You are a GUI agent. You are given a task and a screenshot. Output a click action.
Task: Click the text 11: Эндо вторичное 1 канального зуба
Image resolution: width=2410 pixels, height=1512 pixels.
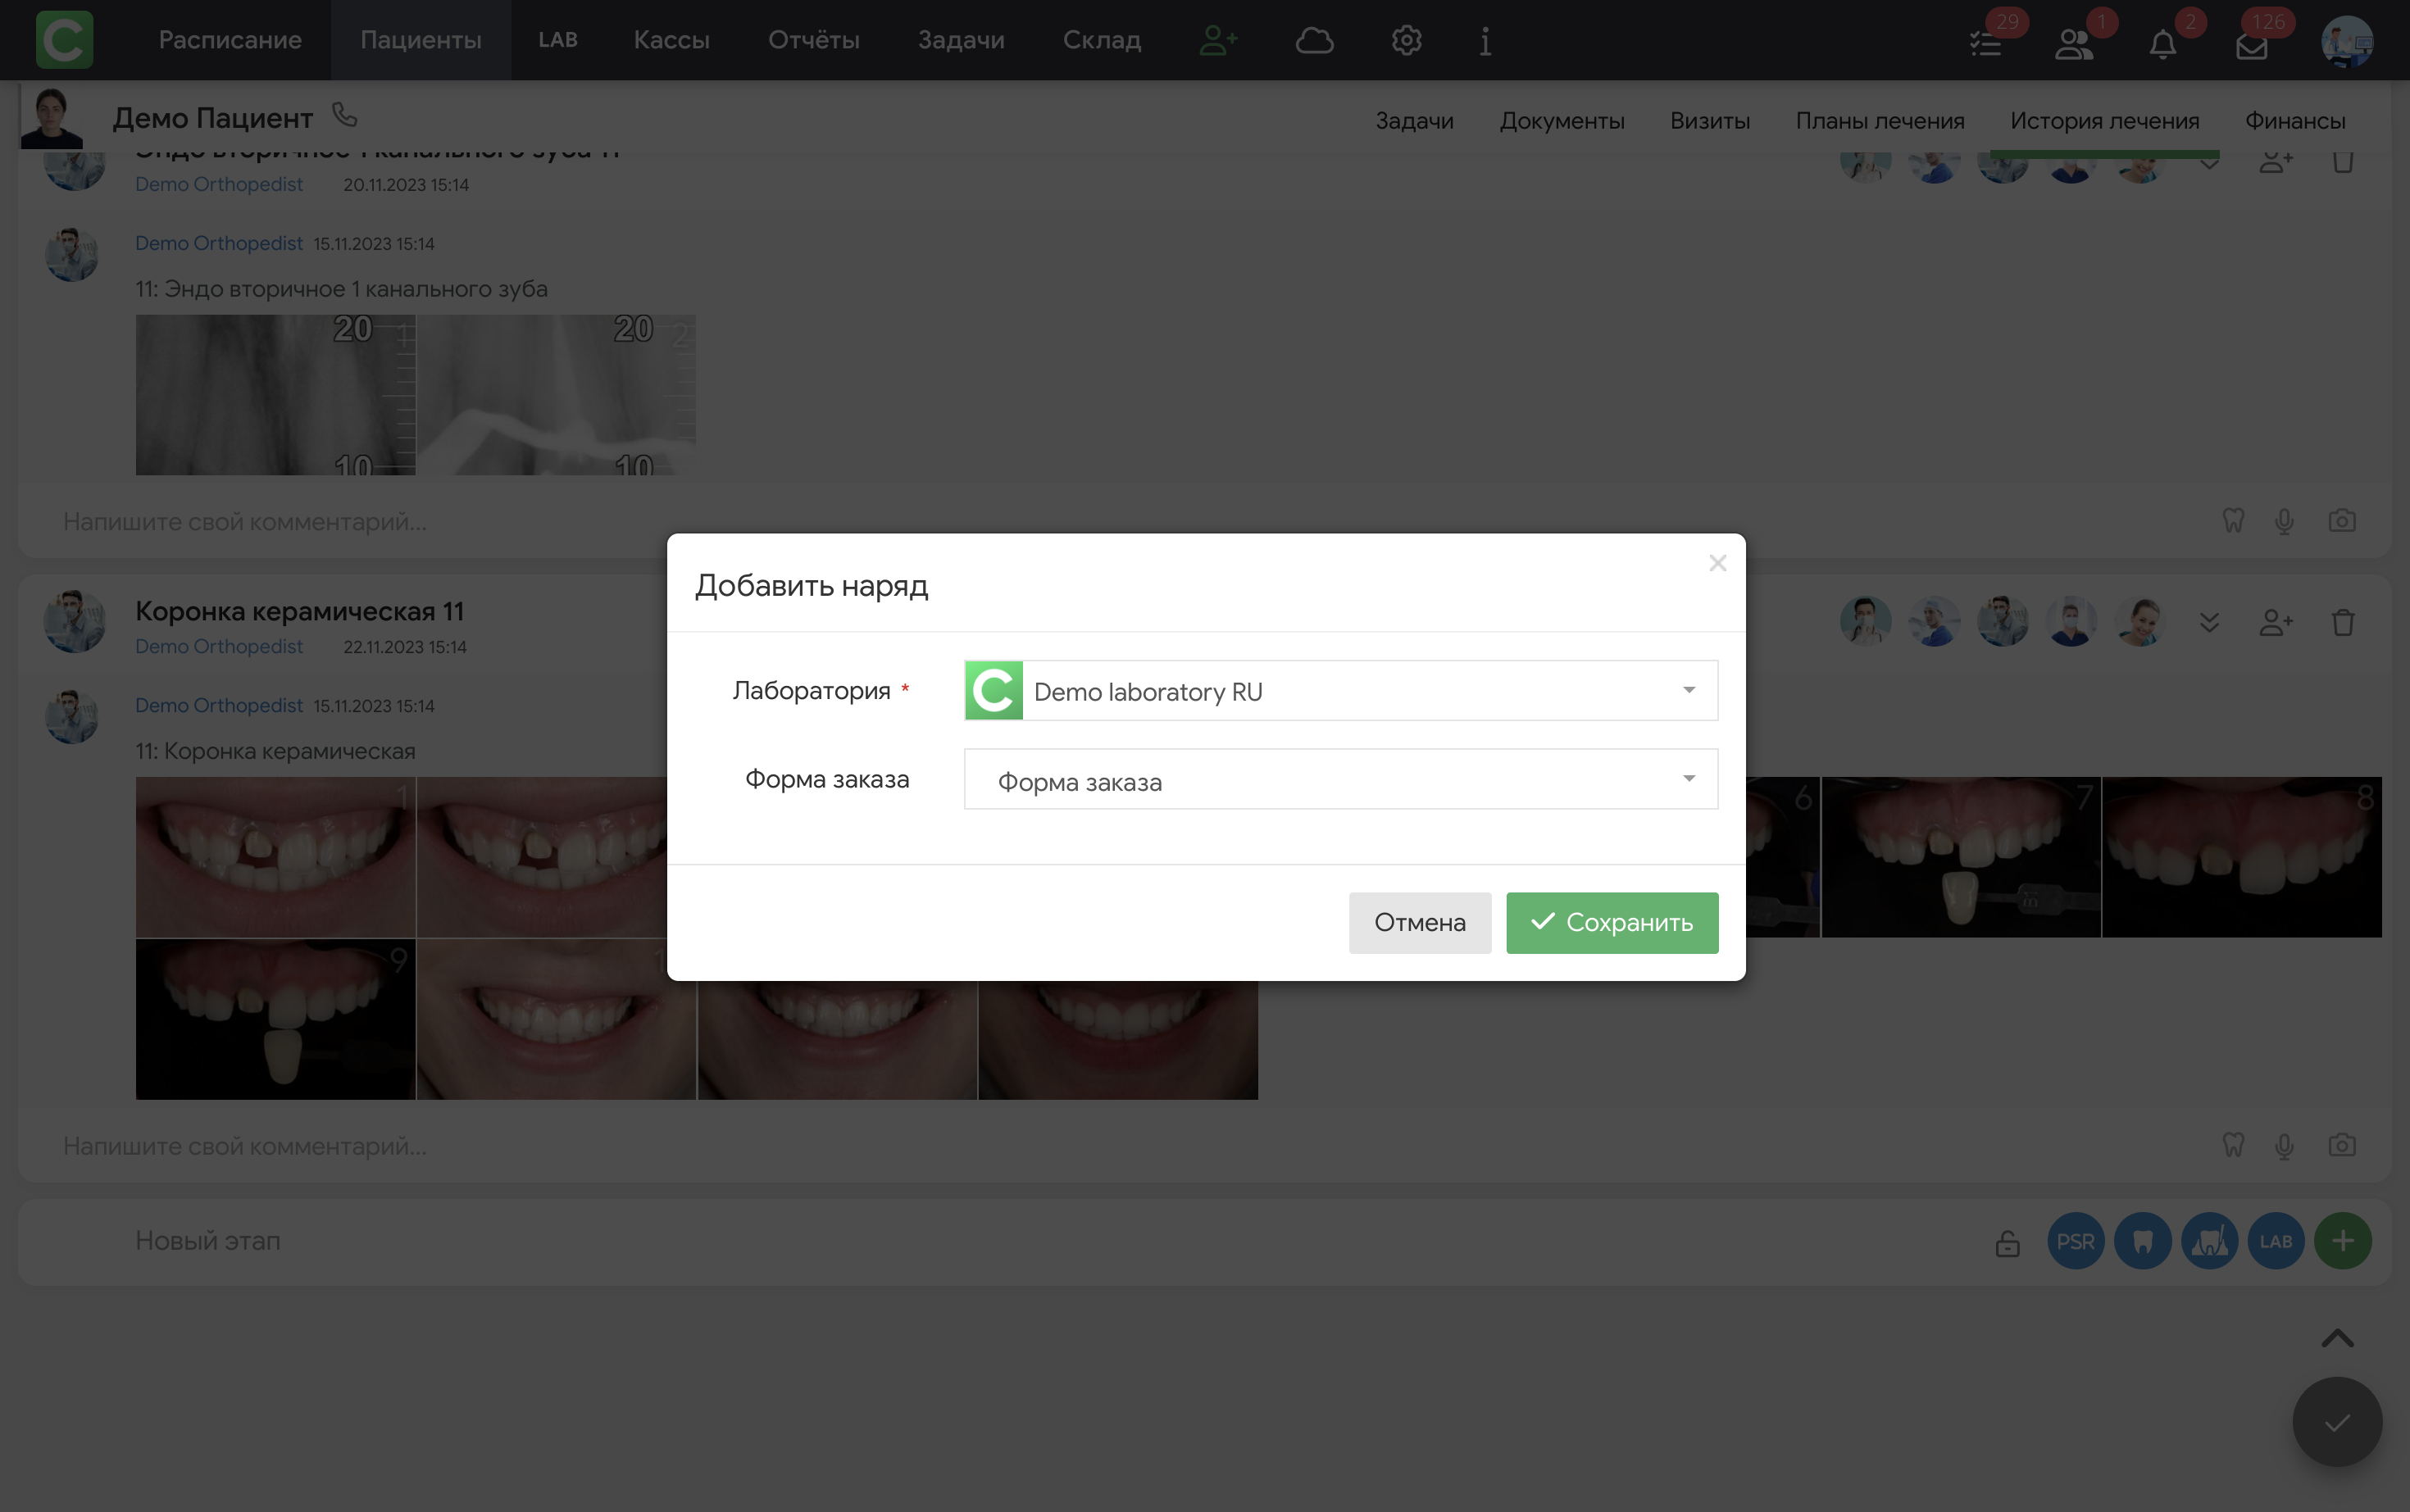342,289
